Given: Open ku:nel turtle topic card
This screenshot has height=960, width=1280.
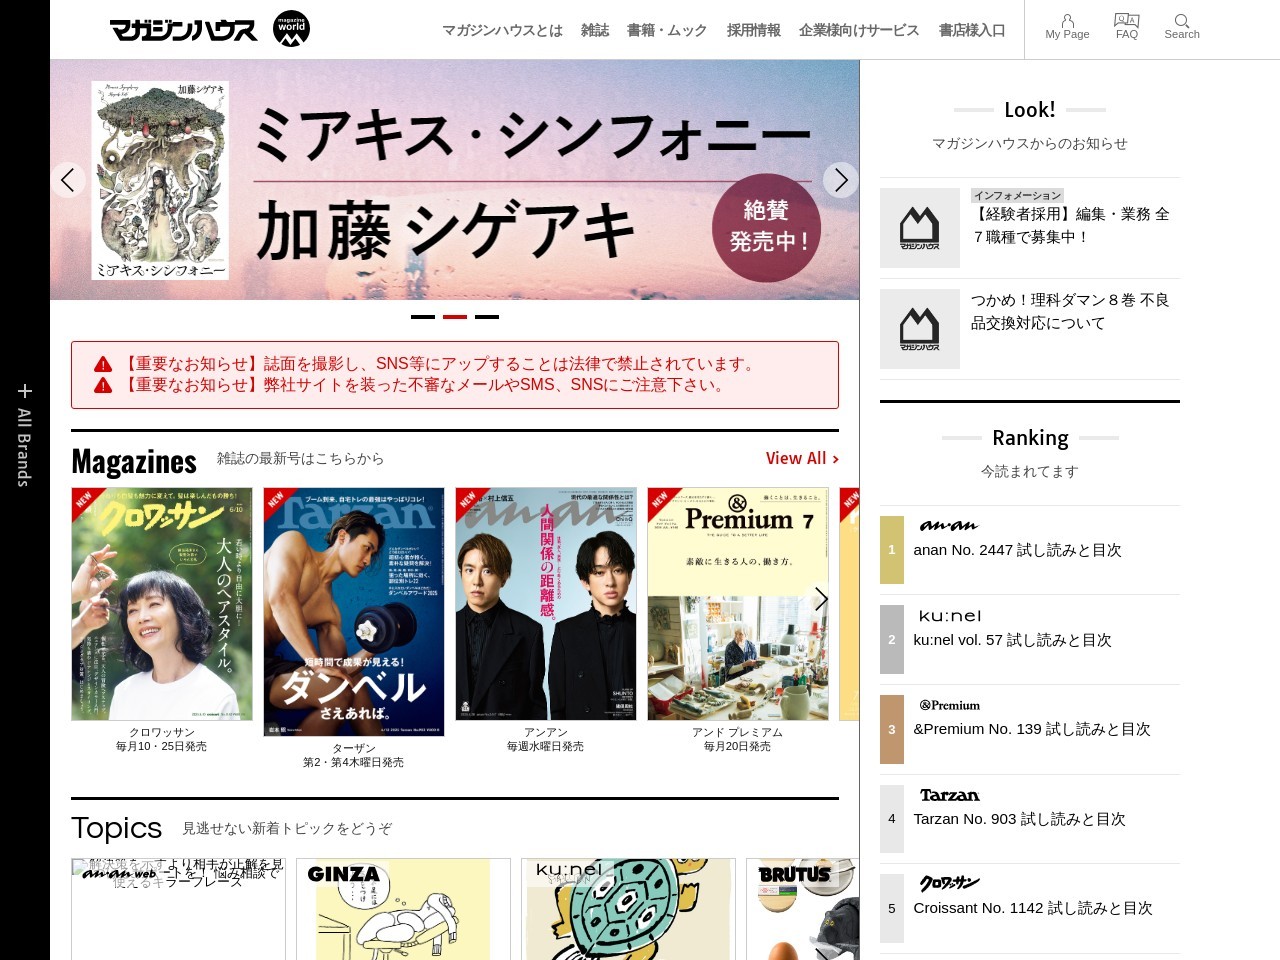Looking at the screenshot, I should tap(628, 909).
